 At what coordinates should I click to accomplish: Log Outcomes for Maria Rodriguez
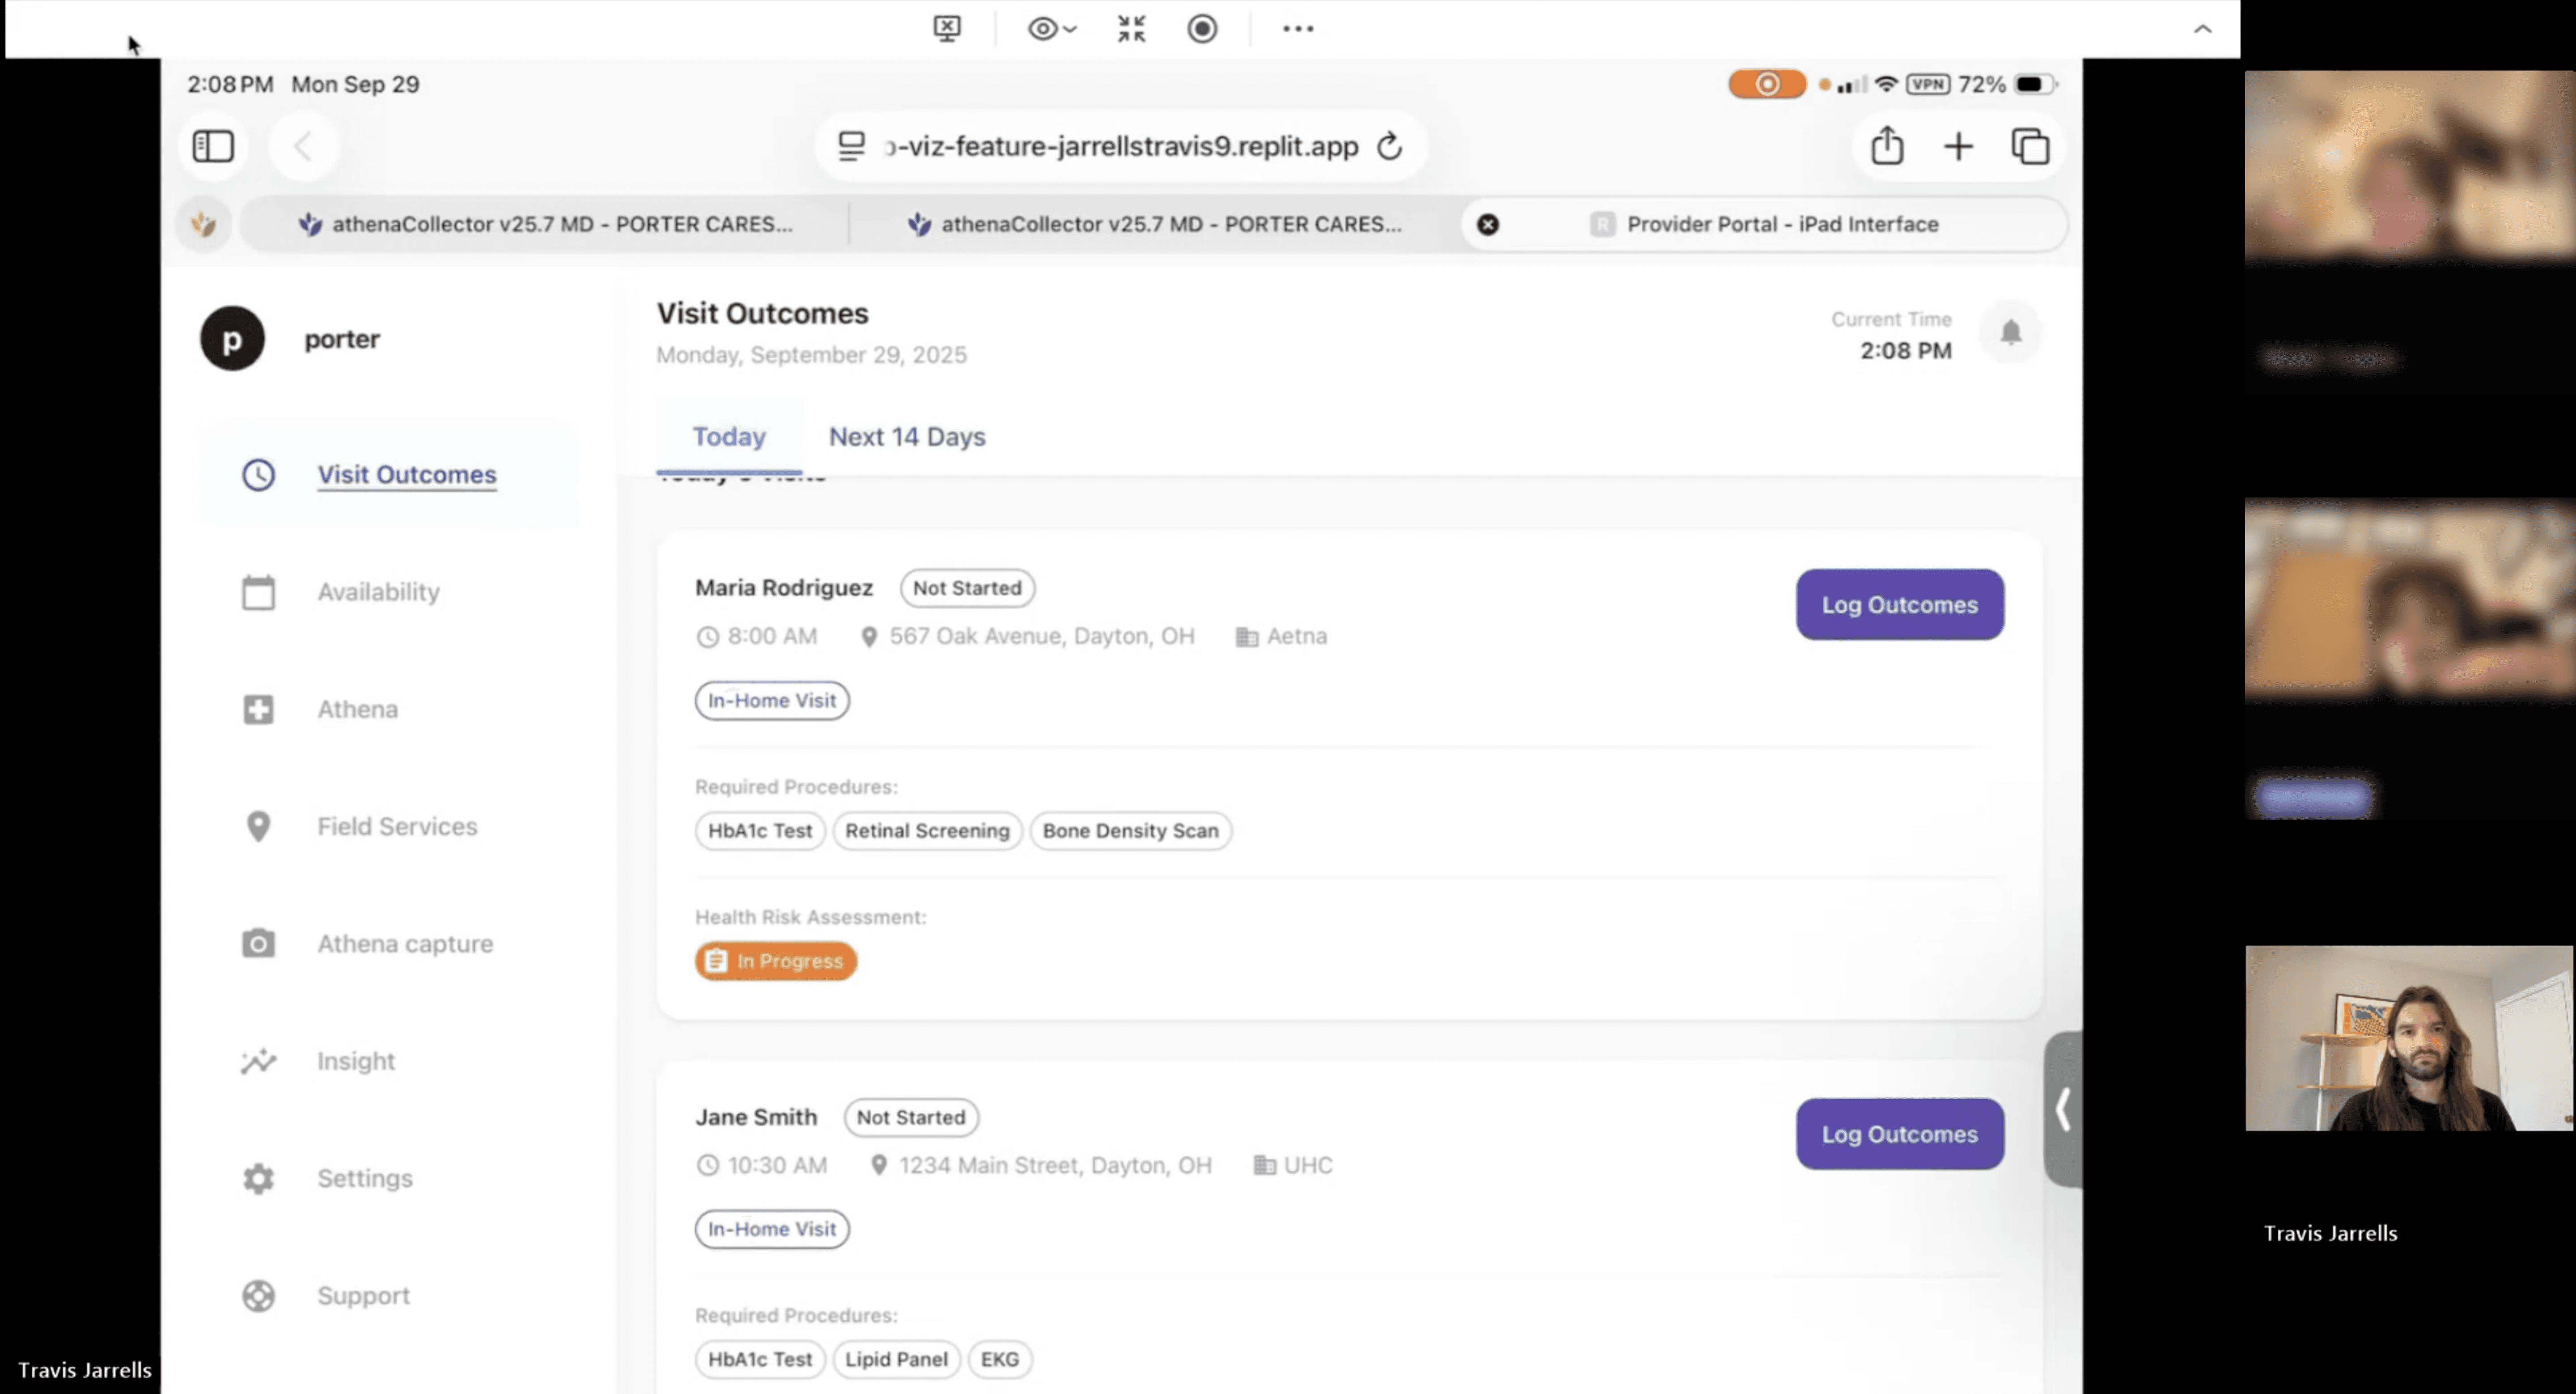[1898, 605]
